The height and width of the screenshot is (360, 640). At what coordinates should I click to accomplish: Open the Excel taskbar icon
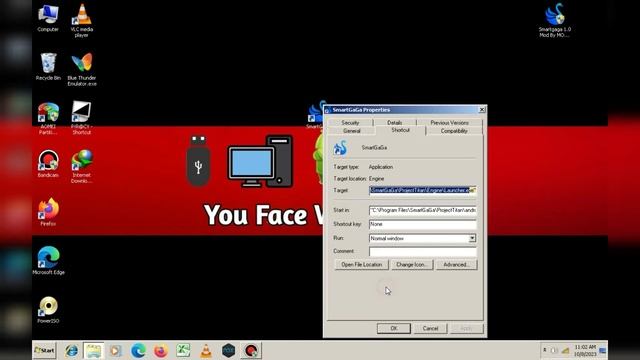[x=183, y=351]
